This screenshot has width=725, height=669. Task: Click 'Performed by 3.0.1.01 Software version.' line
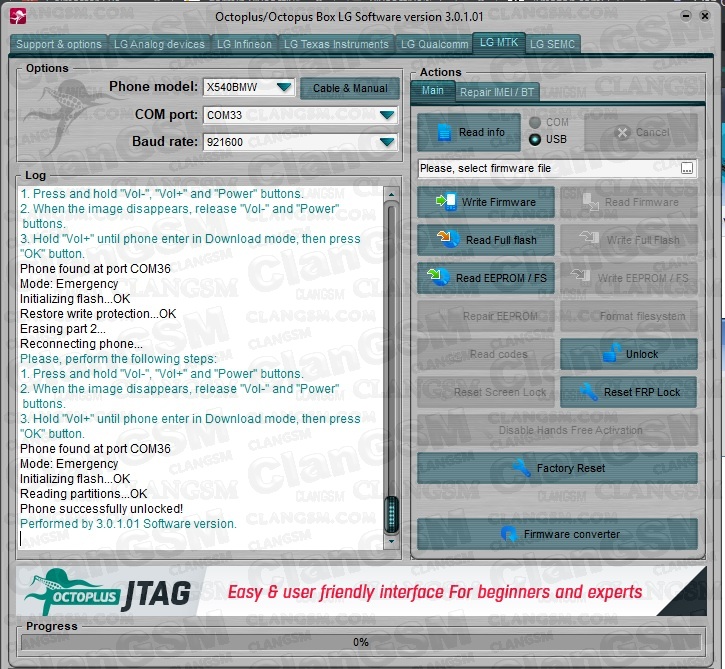[x=128, y=523]
